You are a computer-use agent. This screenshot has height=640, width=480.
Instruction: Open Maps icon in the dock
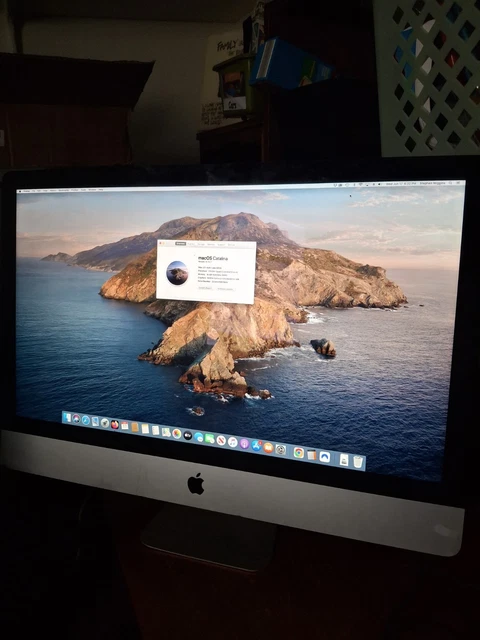click(166, 432)
